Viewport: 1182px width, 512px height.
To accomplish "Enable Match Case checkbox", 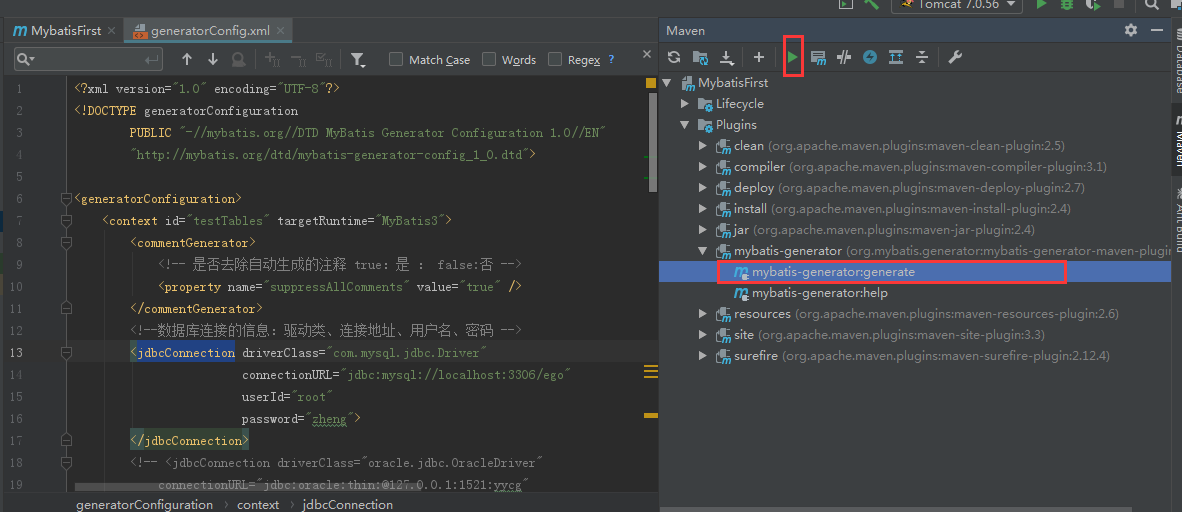I will 396,60.
